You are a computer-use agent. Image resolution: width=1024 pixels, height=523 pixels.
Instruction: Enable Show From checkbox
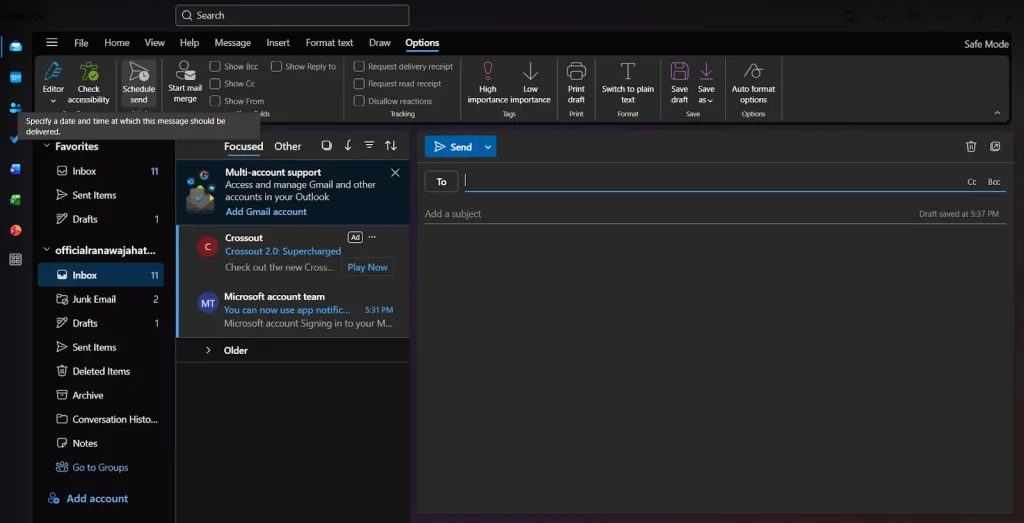tap(215, 101)
